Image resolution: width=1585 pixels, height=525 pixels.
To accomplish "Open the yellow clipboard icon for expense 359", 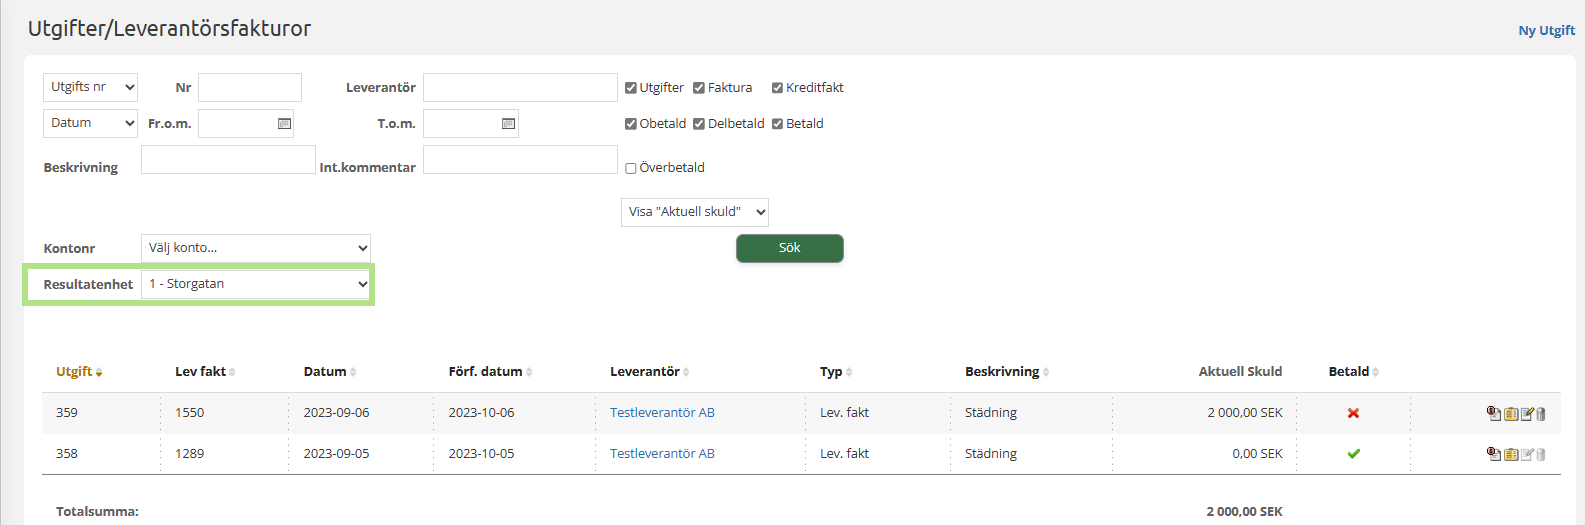I will pos(1510,414).
